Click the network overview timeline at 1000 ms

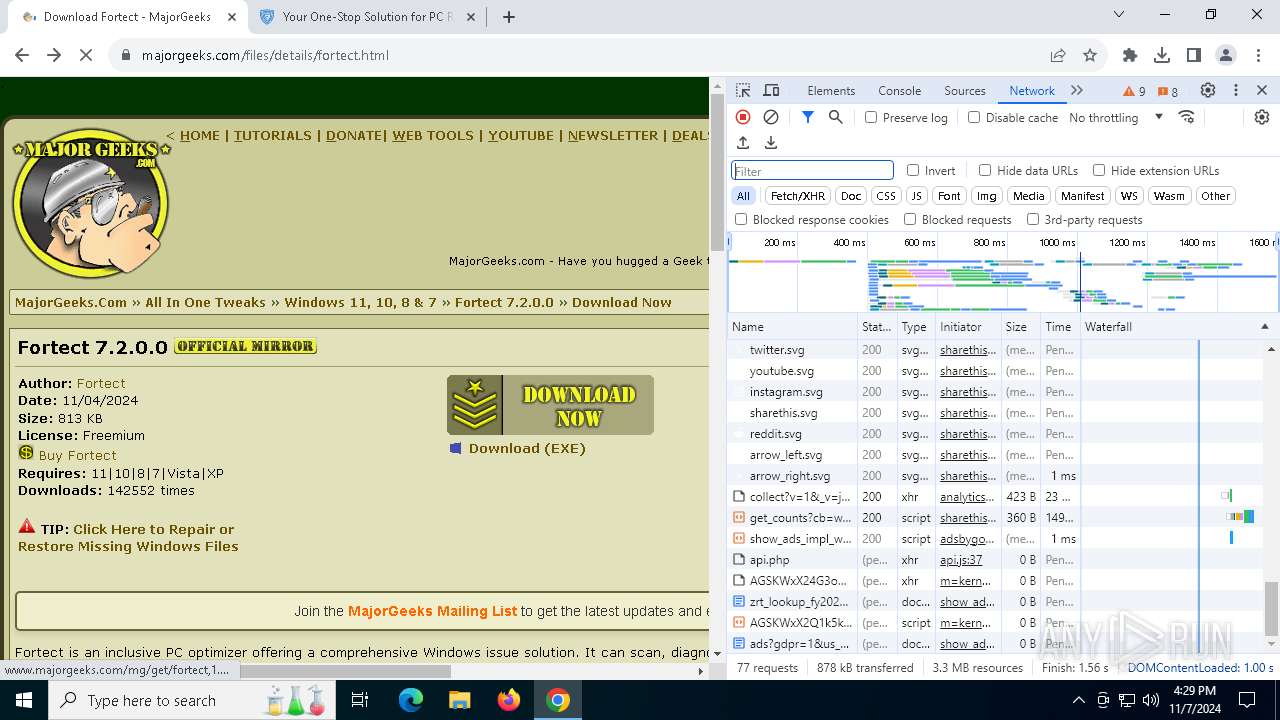(x=1057, y=243)
